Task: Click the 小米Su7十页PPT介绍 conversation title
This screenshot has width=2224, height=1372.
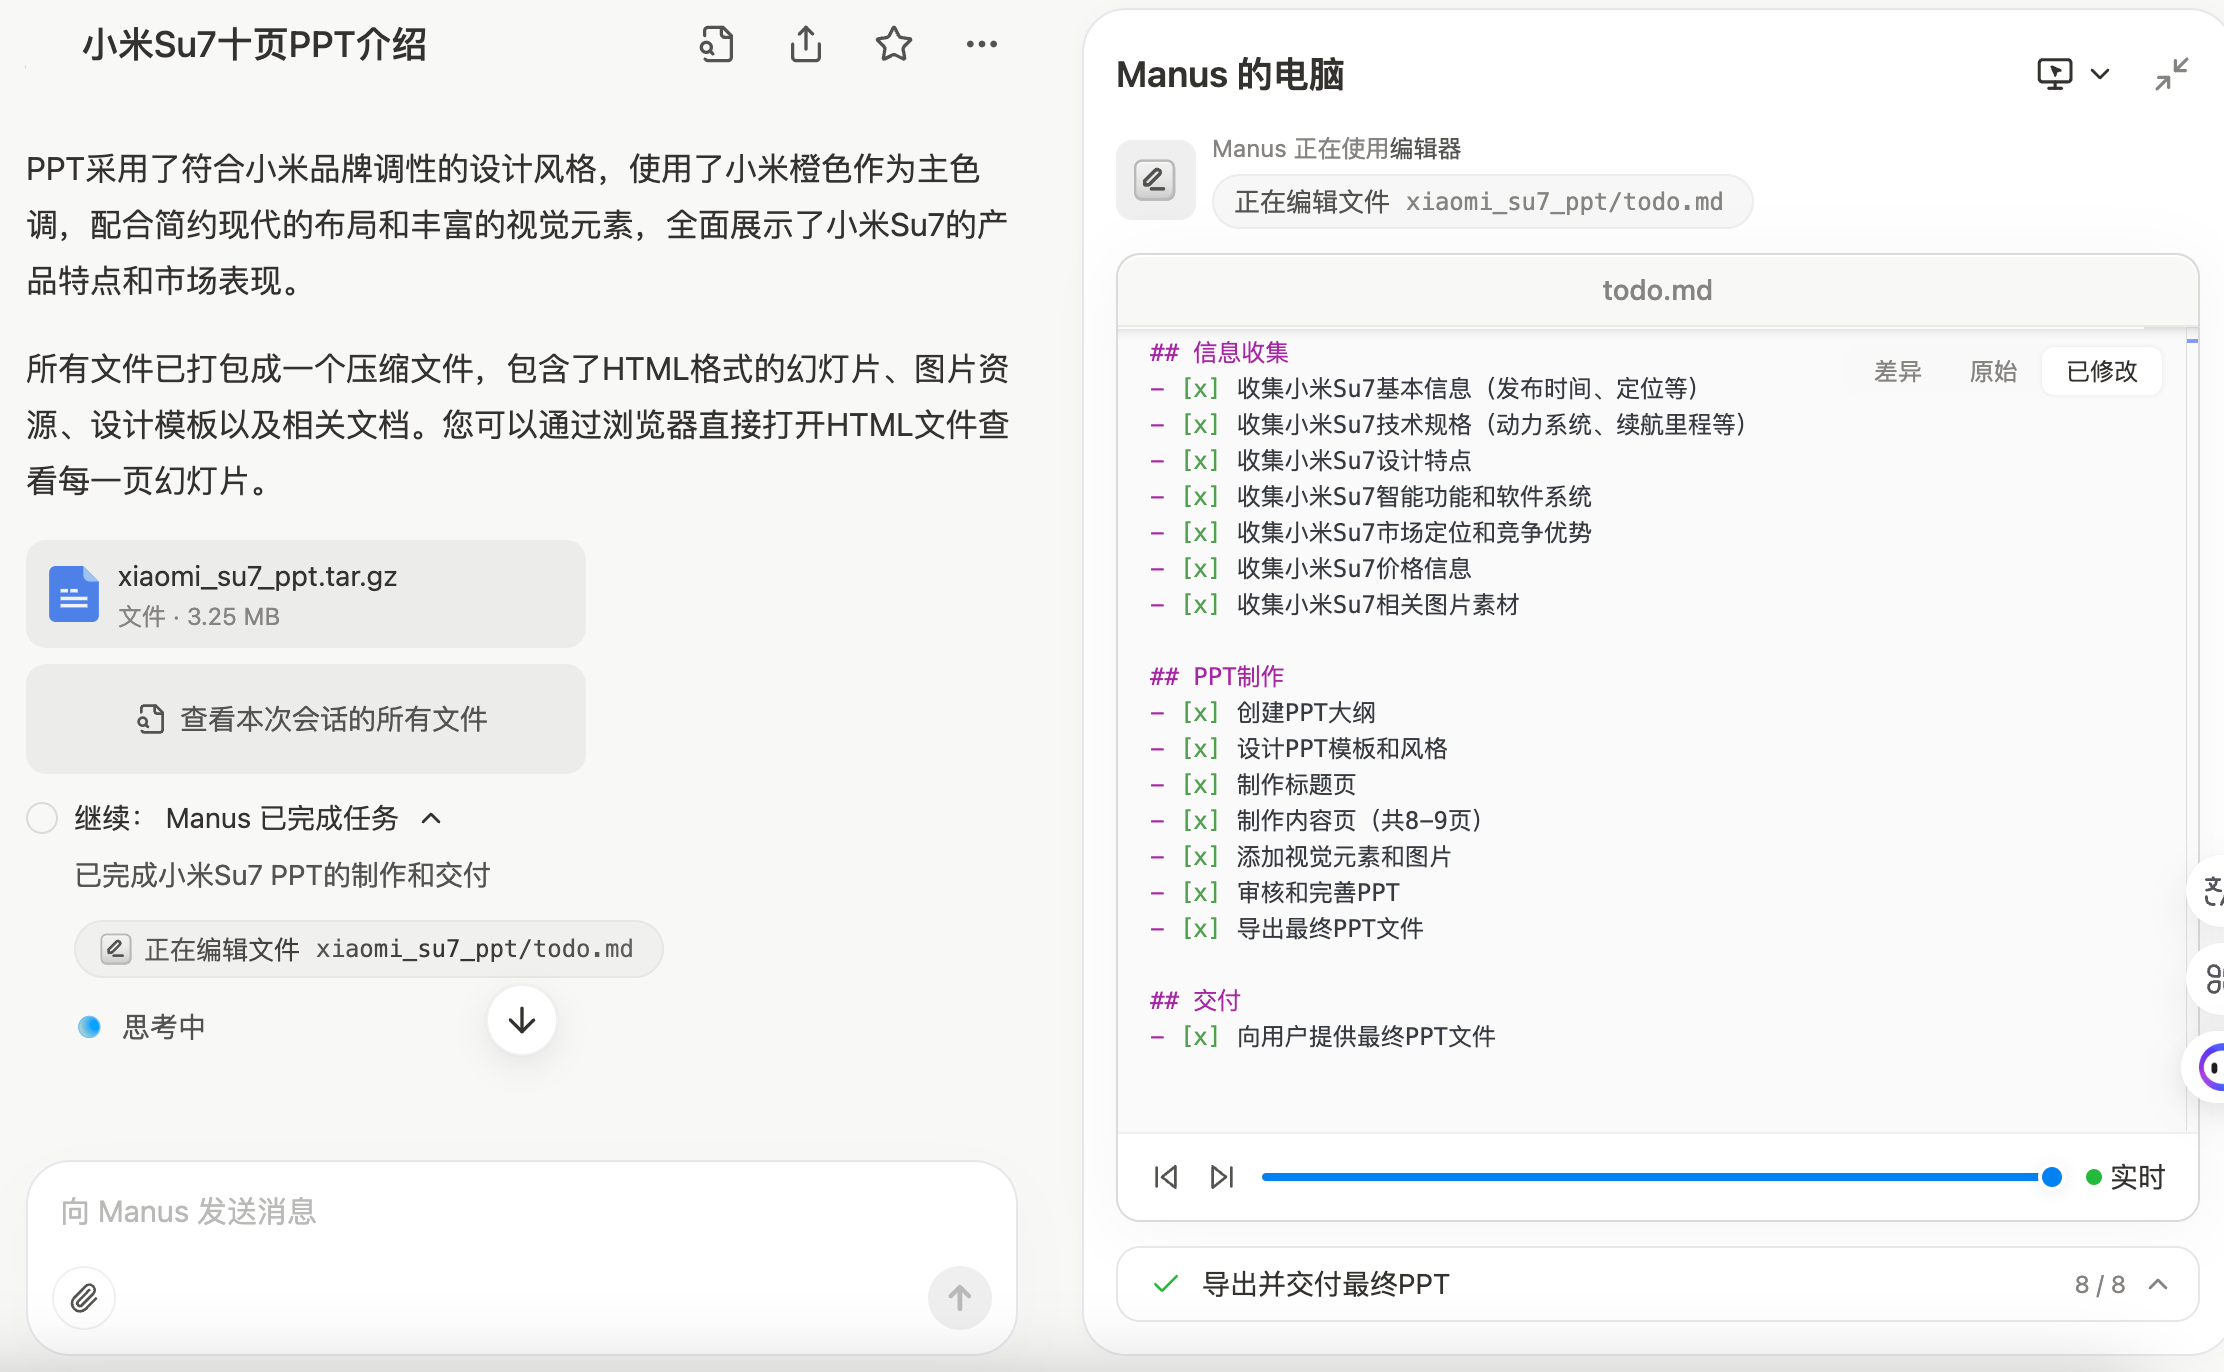Action: coord(254,45)
